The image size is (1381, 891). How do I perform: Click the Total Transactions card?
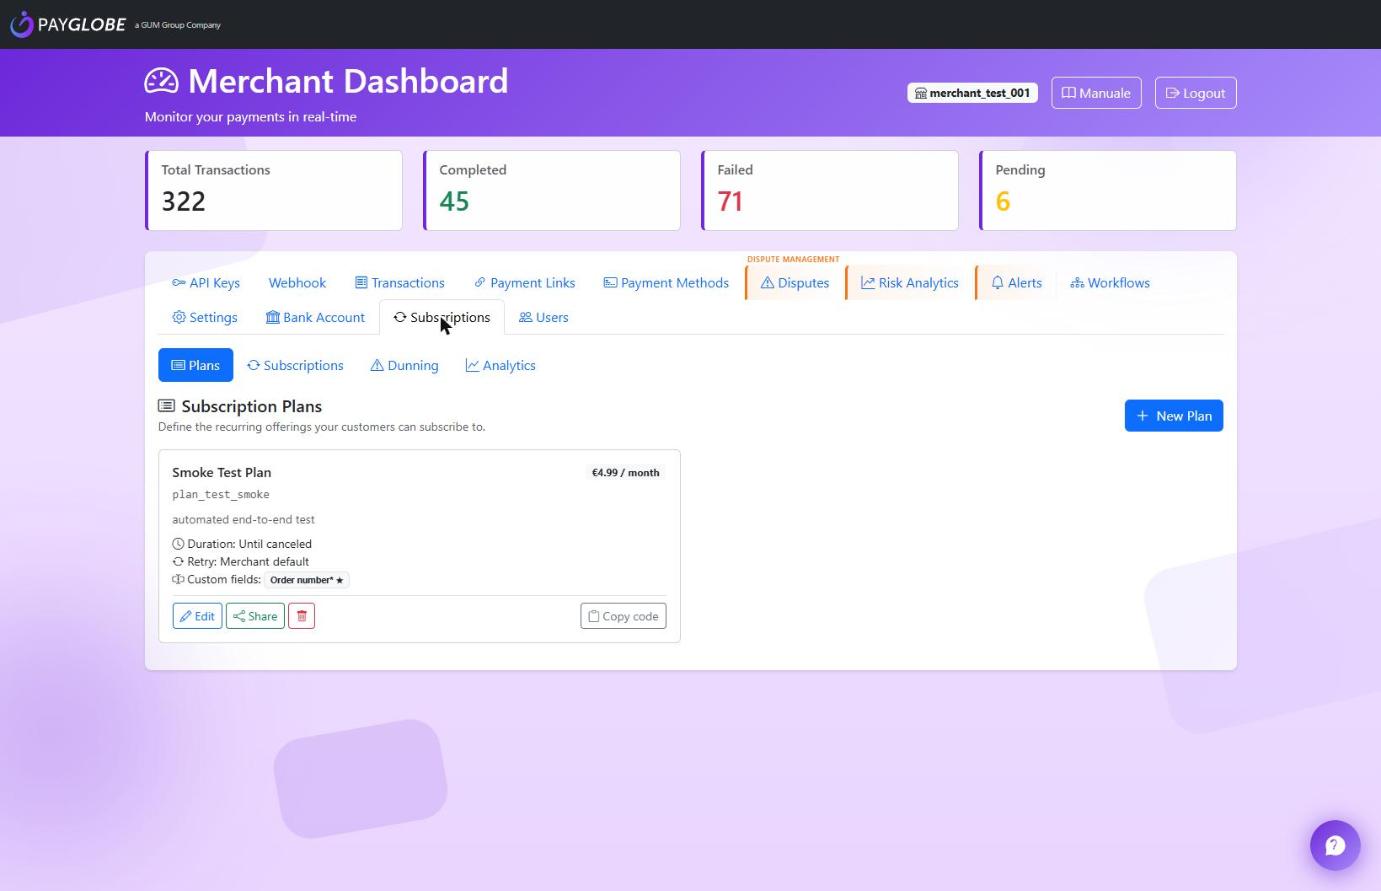pos(274,190)
